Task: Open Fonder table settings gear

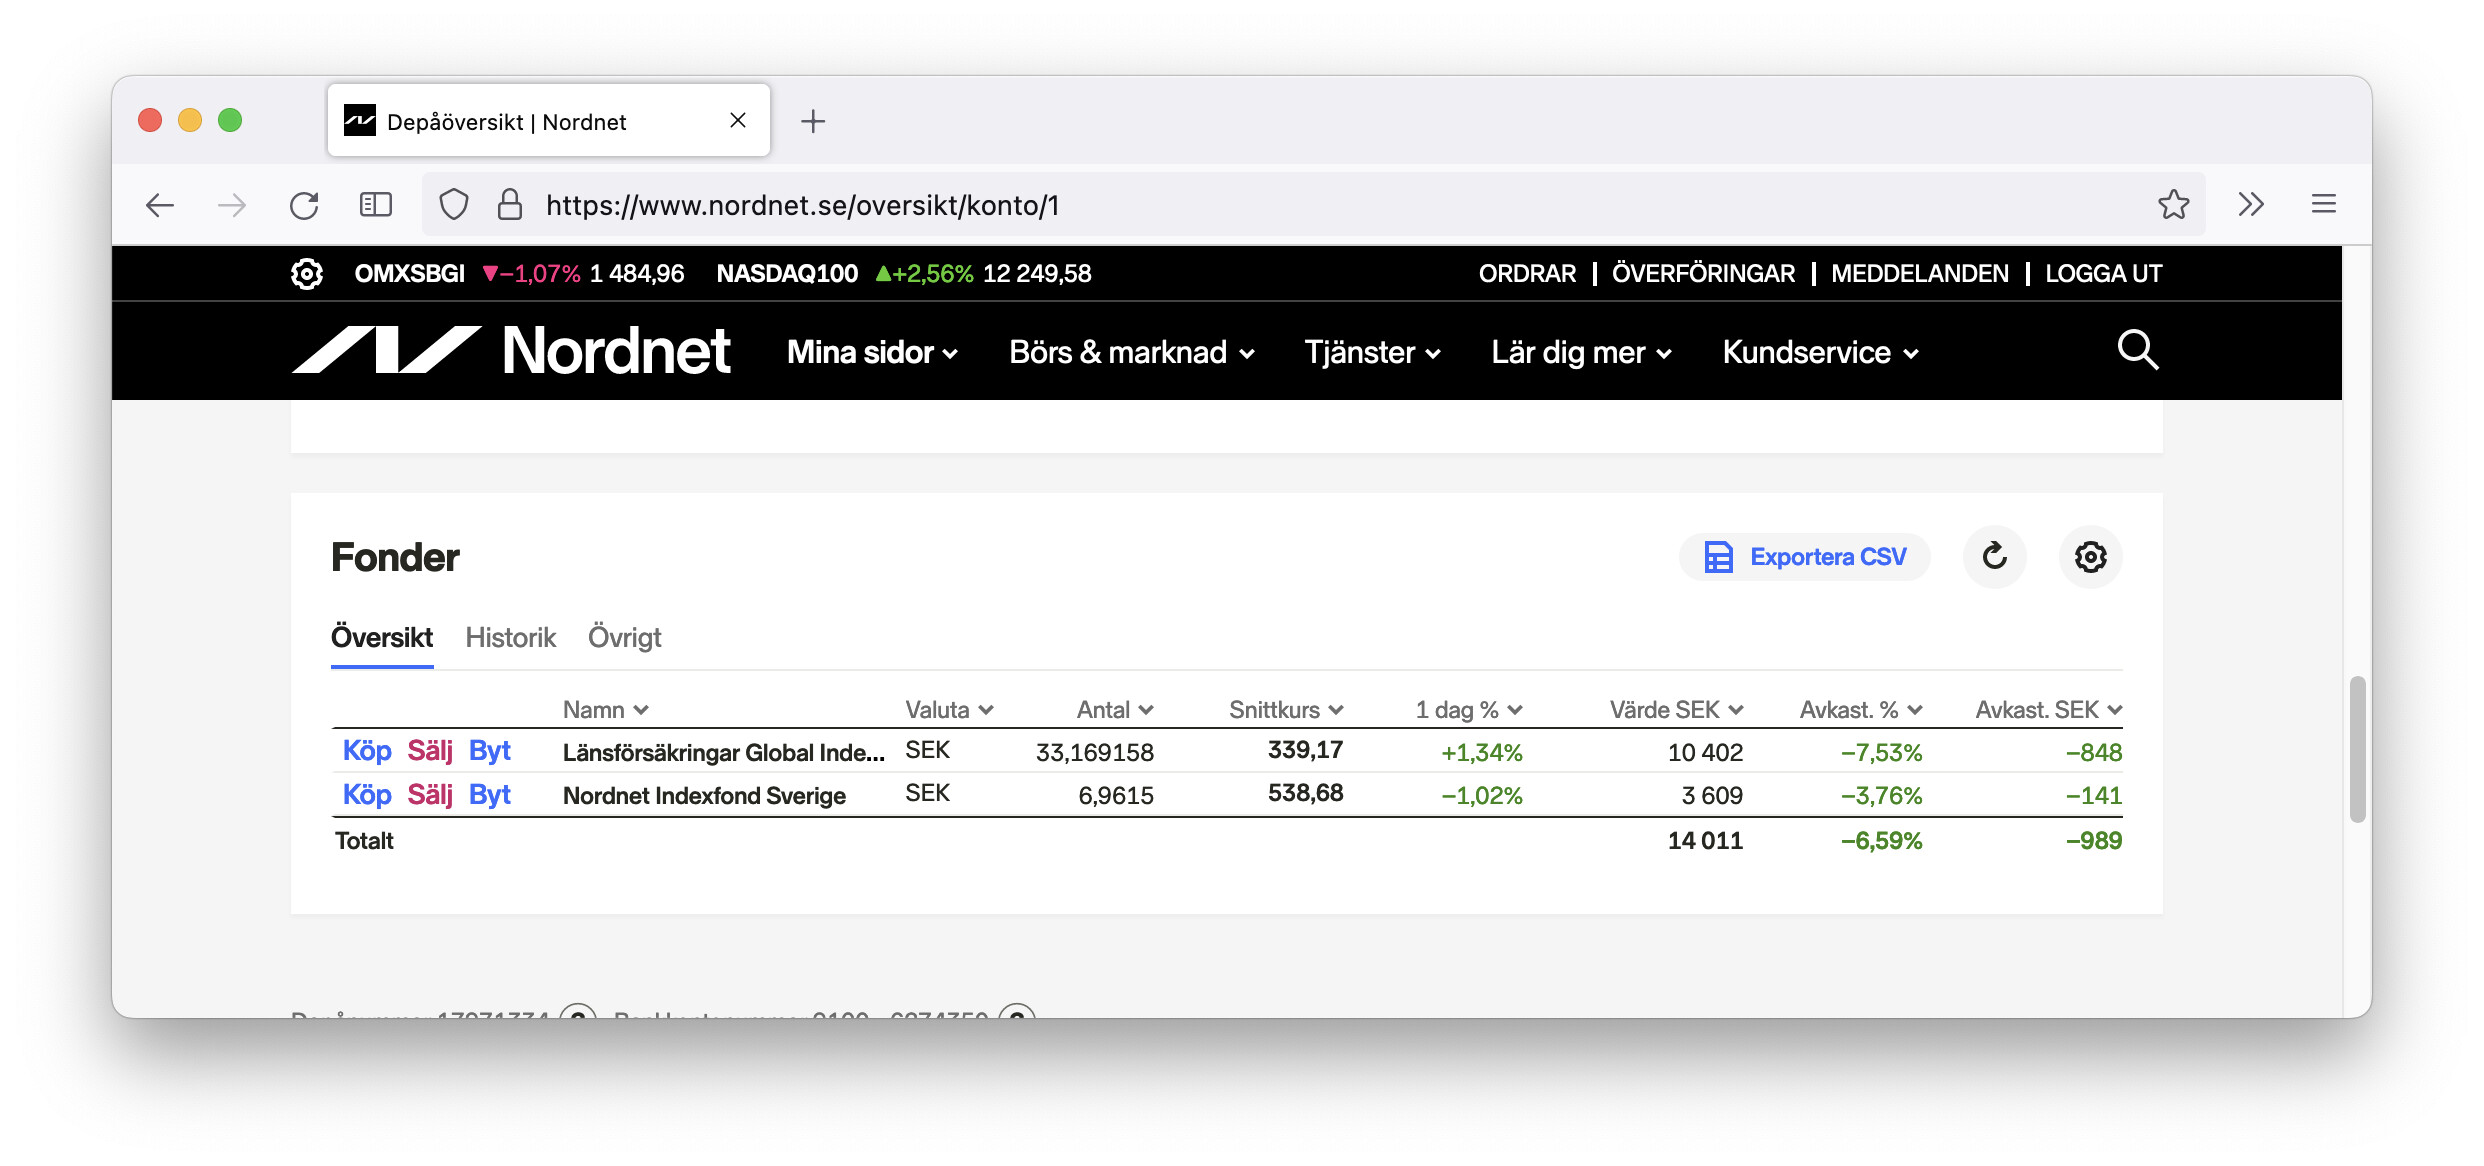Action: pyautogui.click(x=2090, y=556)
